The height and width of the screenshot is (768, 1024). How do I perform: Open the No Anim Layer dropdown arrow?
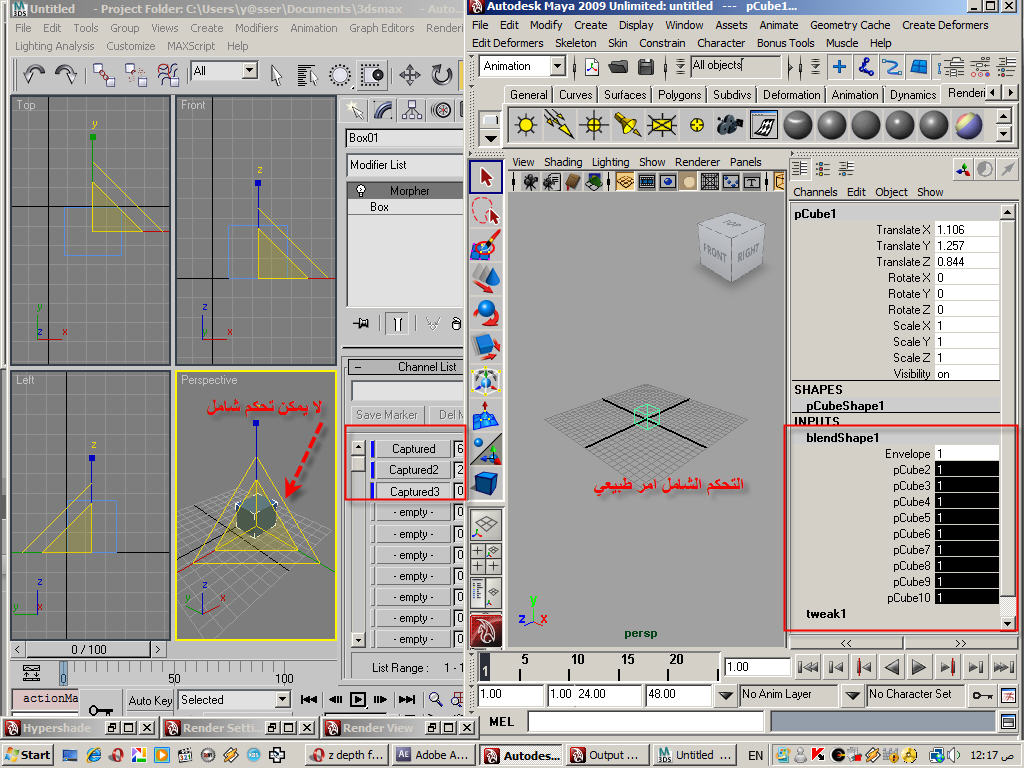tap(725, 695)
